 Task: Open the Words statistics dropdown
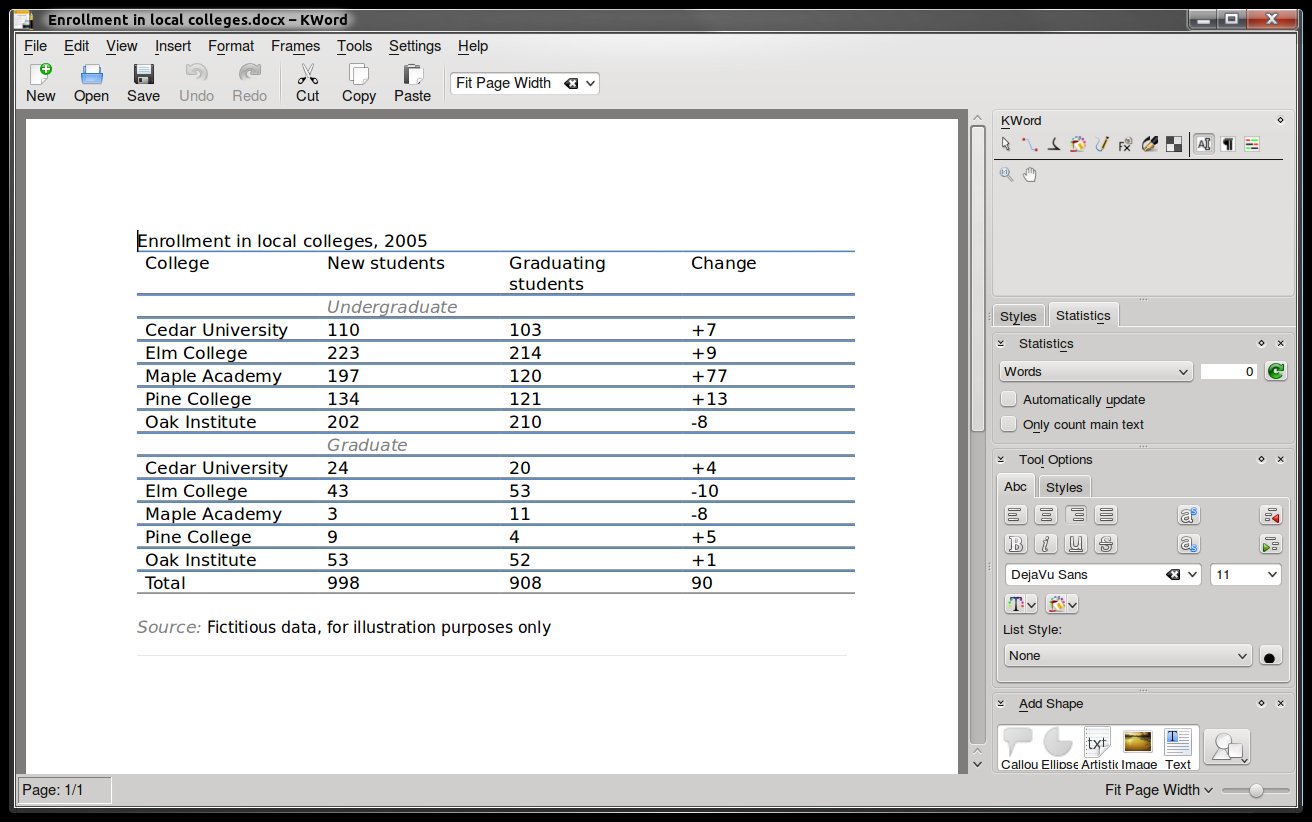click(1096, 371)
